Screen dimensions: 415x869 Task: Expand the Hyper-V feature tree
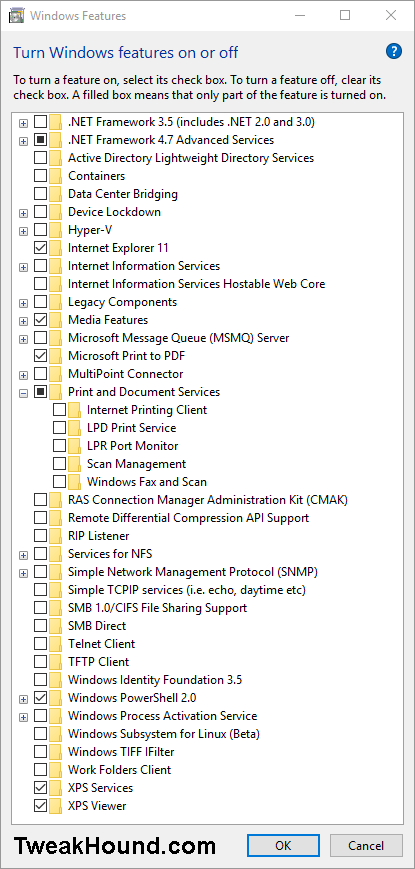[x=23, y=231]
